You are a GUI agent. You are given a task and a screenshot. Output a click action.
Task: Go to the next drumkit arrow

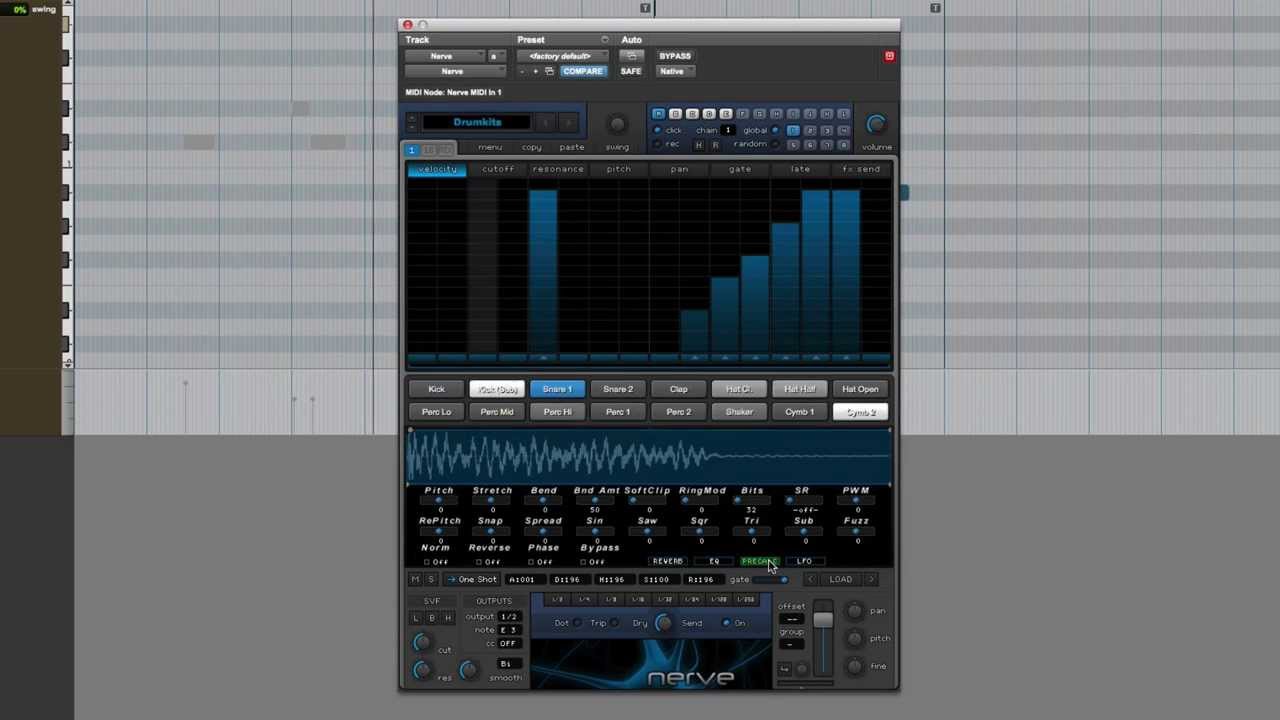(x=568, y=123)
